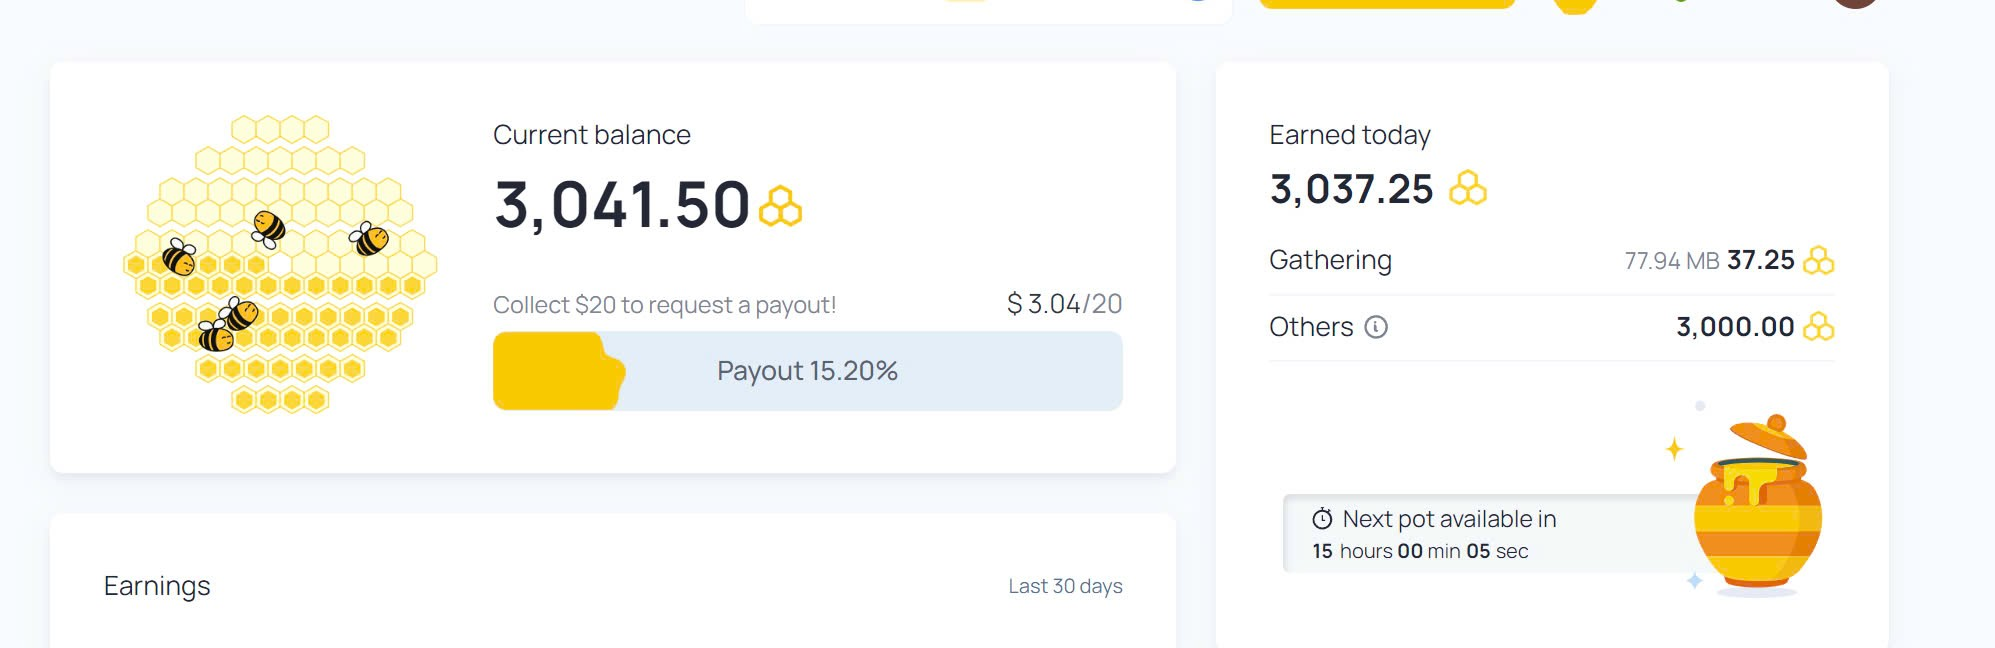The height and width of the screenshot is (648, 1995).
Task: Click the Collect $20 payout message
Action: point(664,305)
